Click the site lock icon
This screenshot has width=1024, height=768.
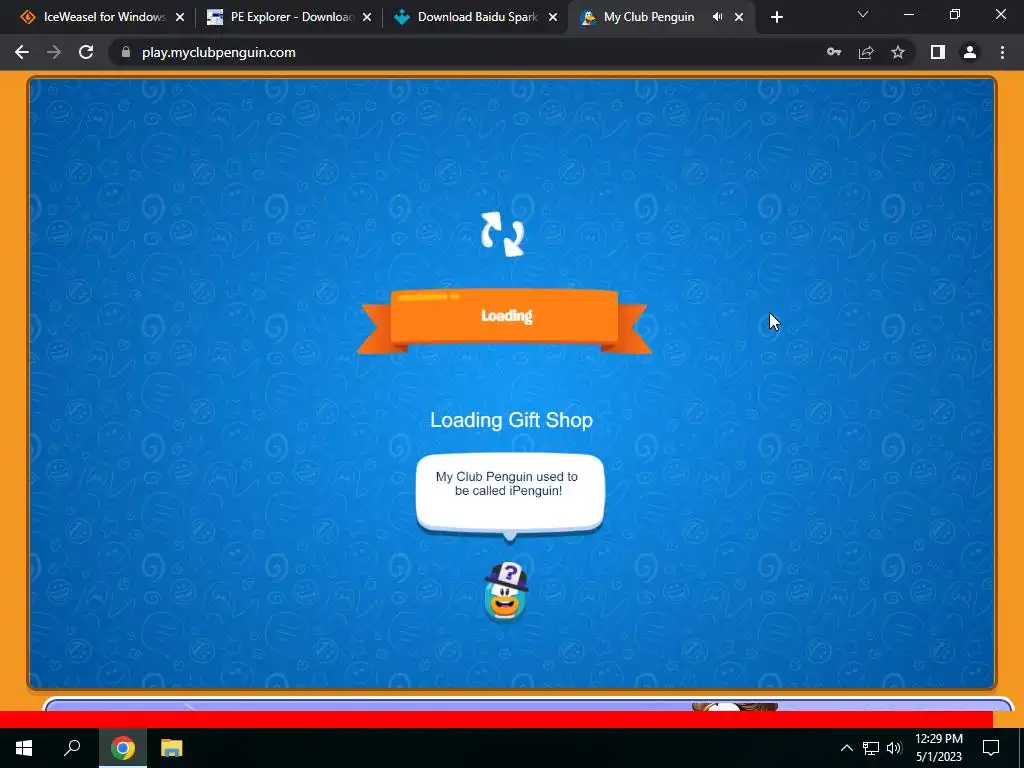click(126, 52)
